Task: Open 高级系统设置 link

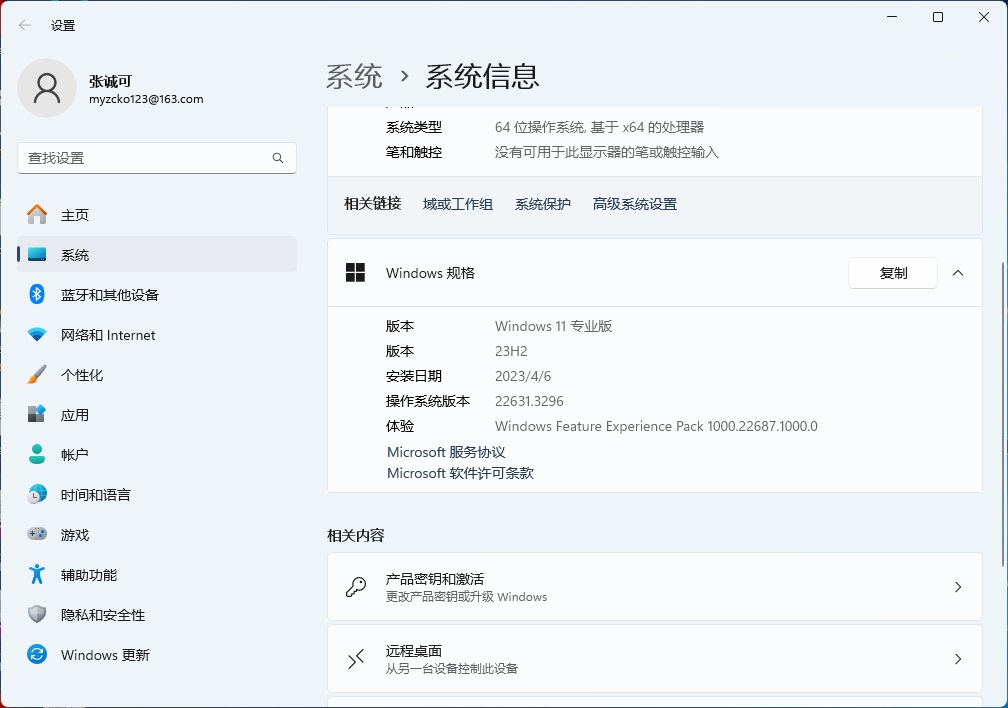Action: tap(634, 204)
